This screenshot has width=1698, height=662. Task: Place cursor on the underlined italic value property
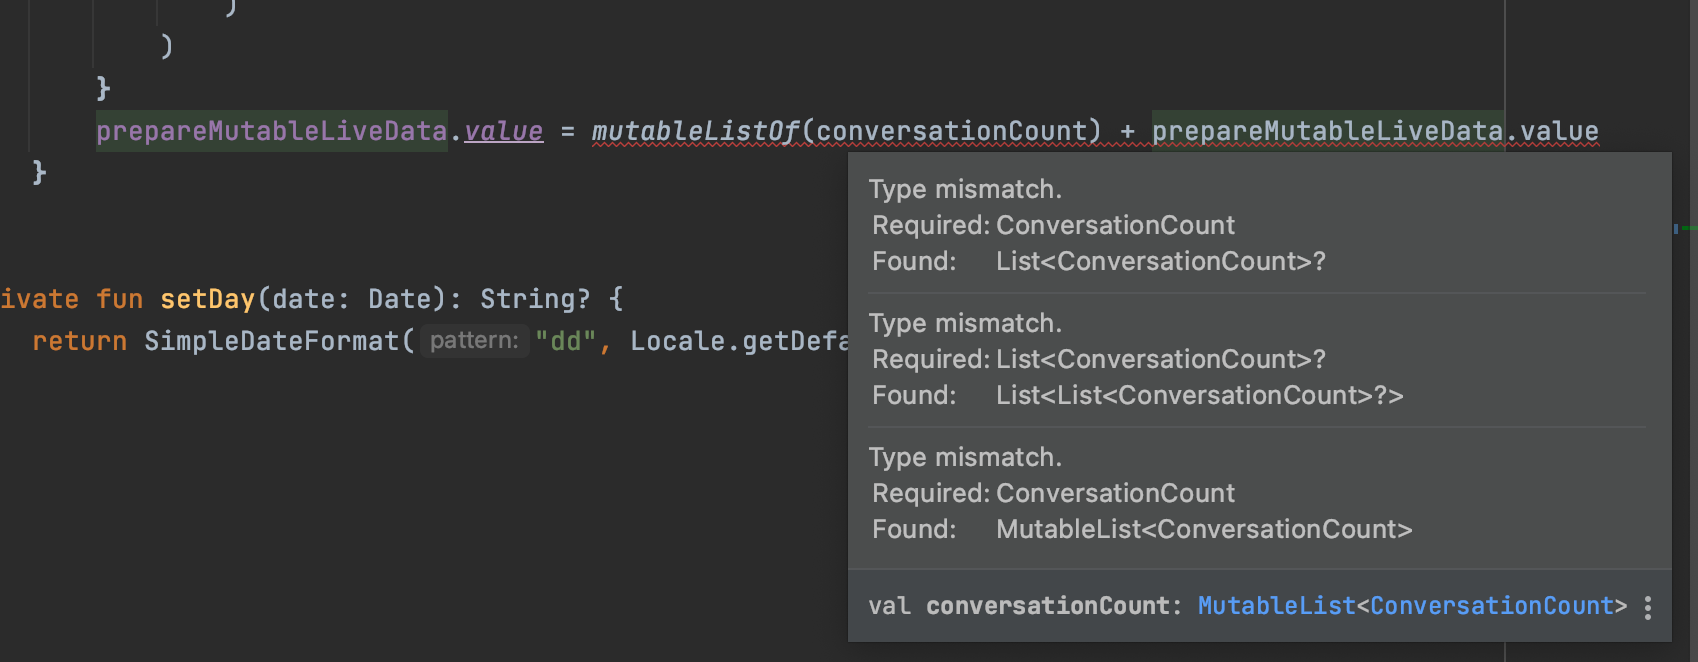coord(503,131)
